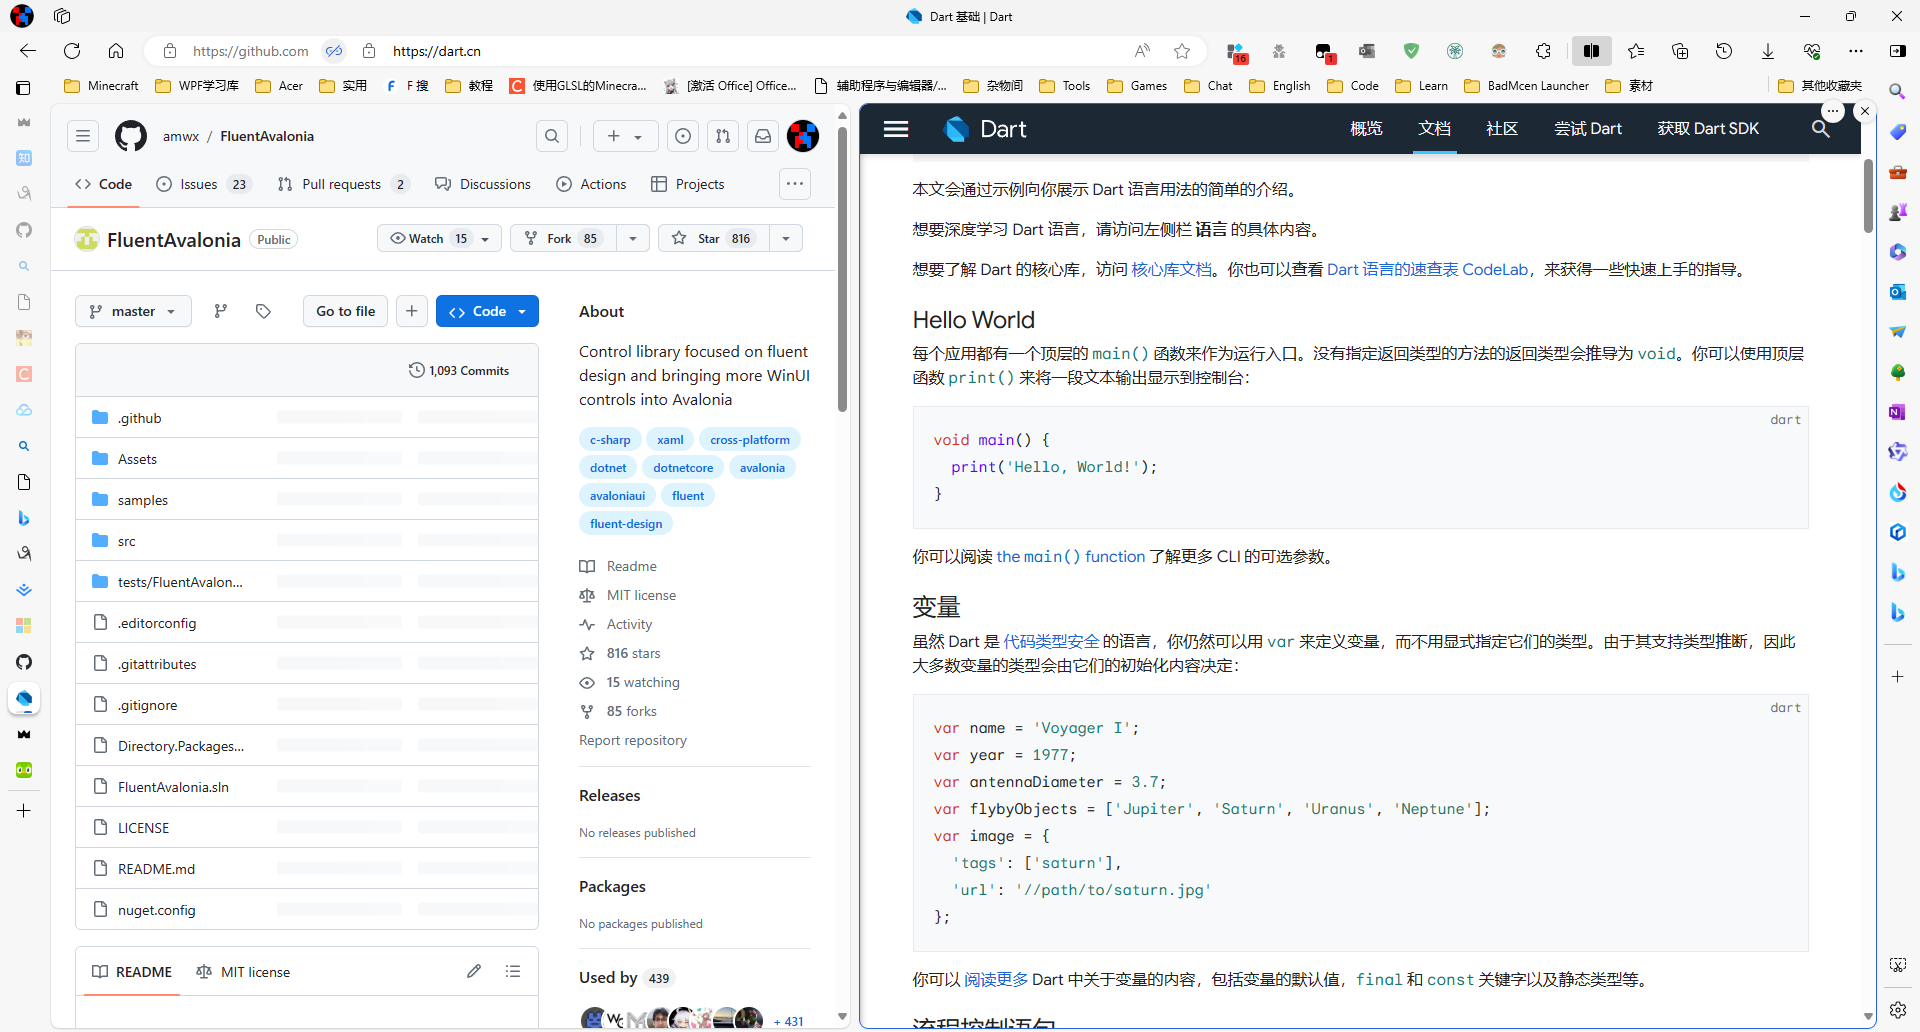The height and width of the screenshot is (1032, 1920).
Task: Click the GitHub Octocat logo
Action: [131, 136]
